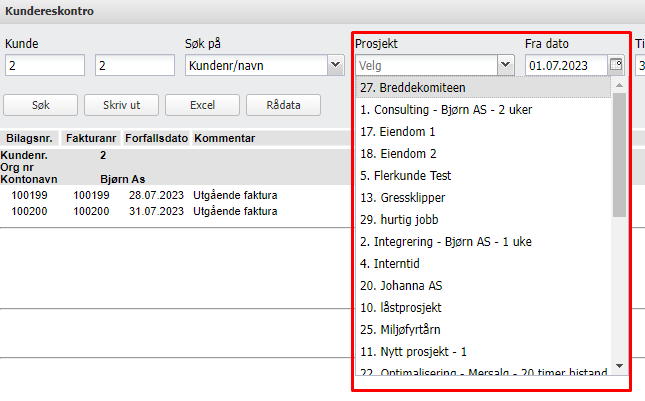Click the project list scrollbar up arrow
The image size is (645, 401).
[x=619, y=86]
